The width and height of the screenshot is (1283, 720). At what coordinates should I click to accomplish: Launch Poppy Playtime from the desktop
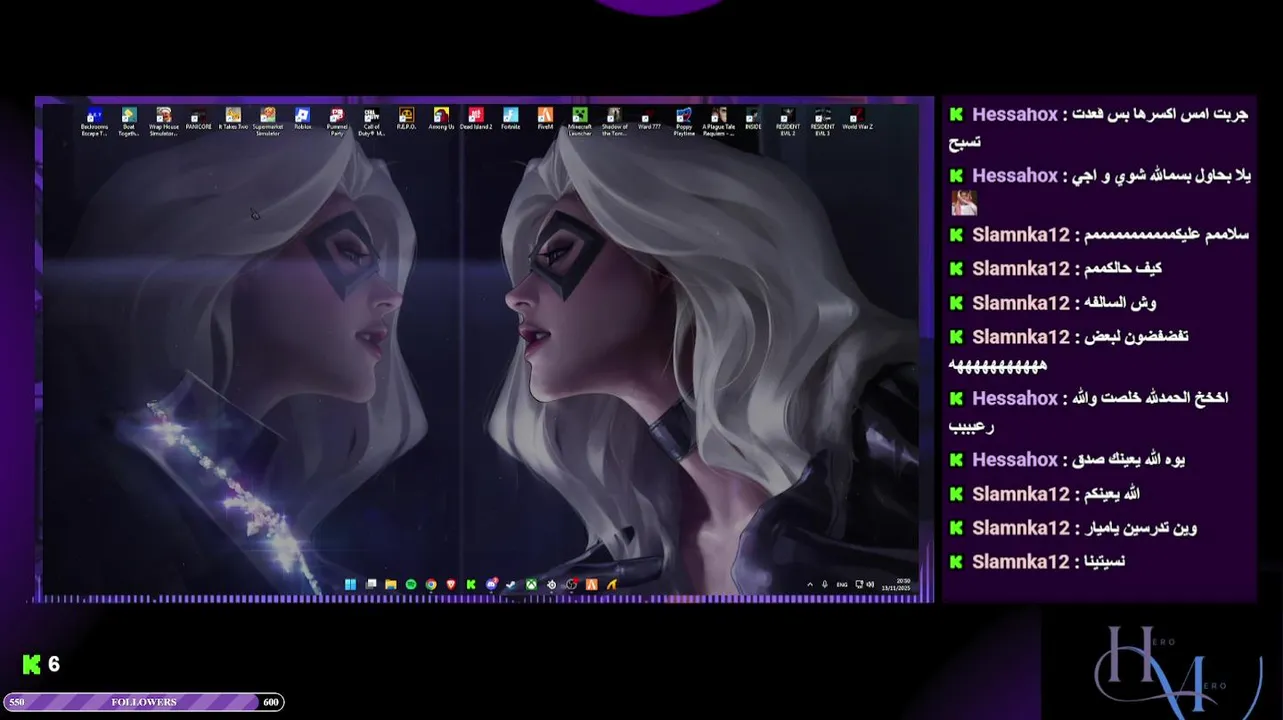684,121
